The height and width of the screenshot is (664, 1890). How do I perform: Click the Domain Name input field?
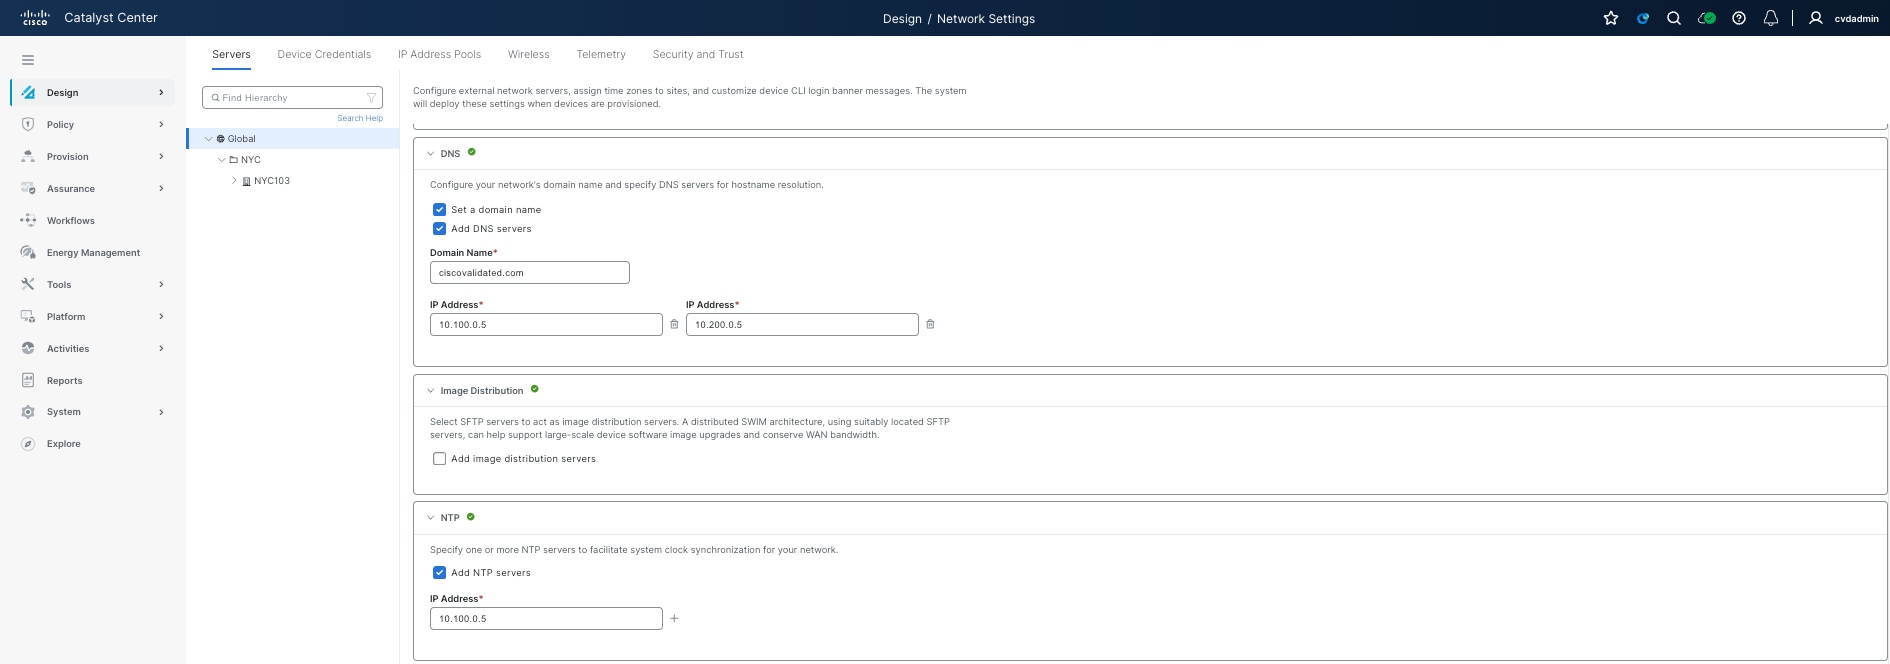tap(530, 273)
